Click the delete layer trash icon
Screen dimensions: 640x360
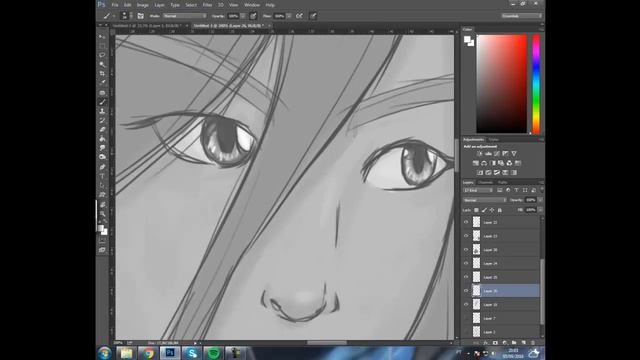coord(533,343)
